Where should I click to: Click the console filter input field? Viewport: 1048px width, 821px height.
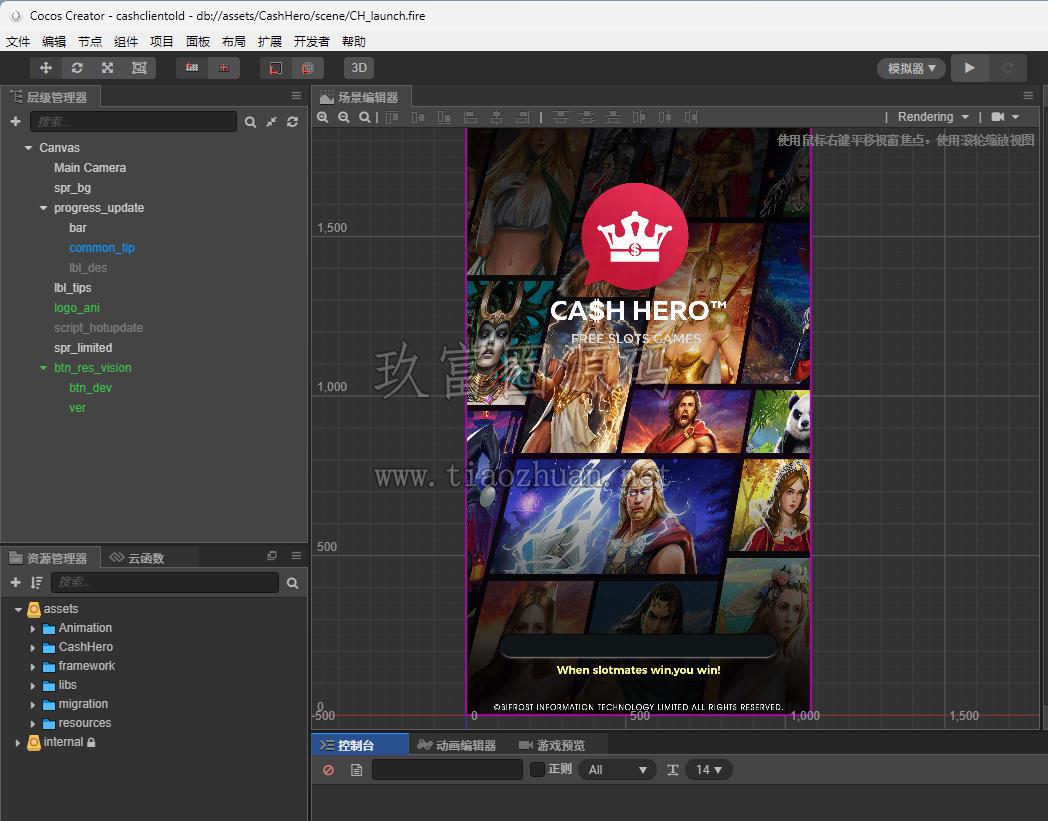pyautogui.click(x=447, y=770)
